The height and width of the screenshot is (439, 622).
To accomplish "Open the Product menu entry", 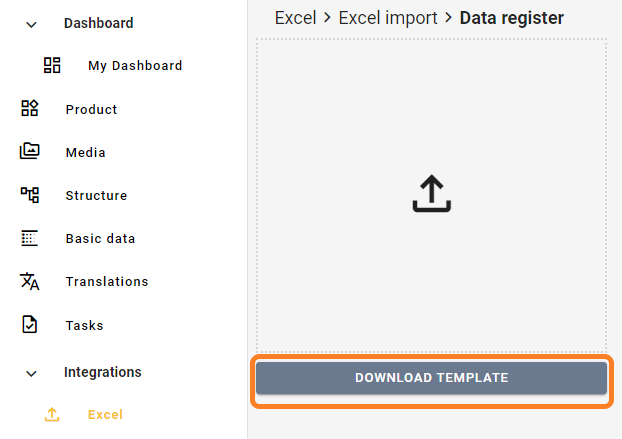I will [91, 109].
